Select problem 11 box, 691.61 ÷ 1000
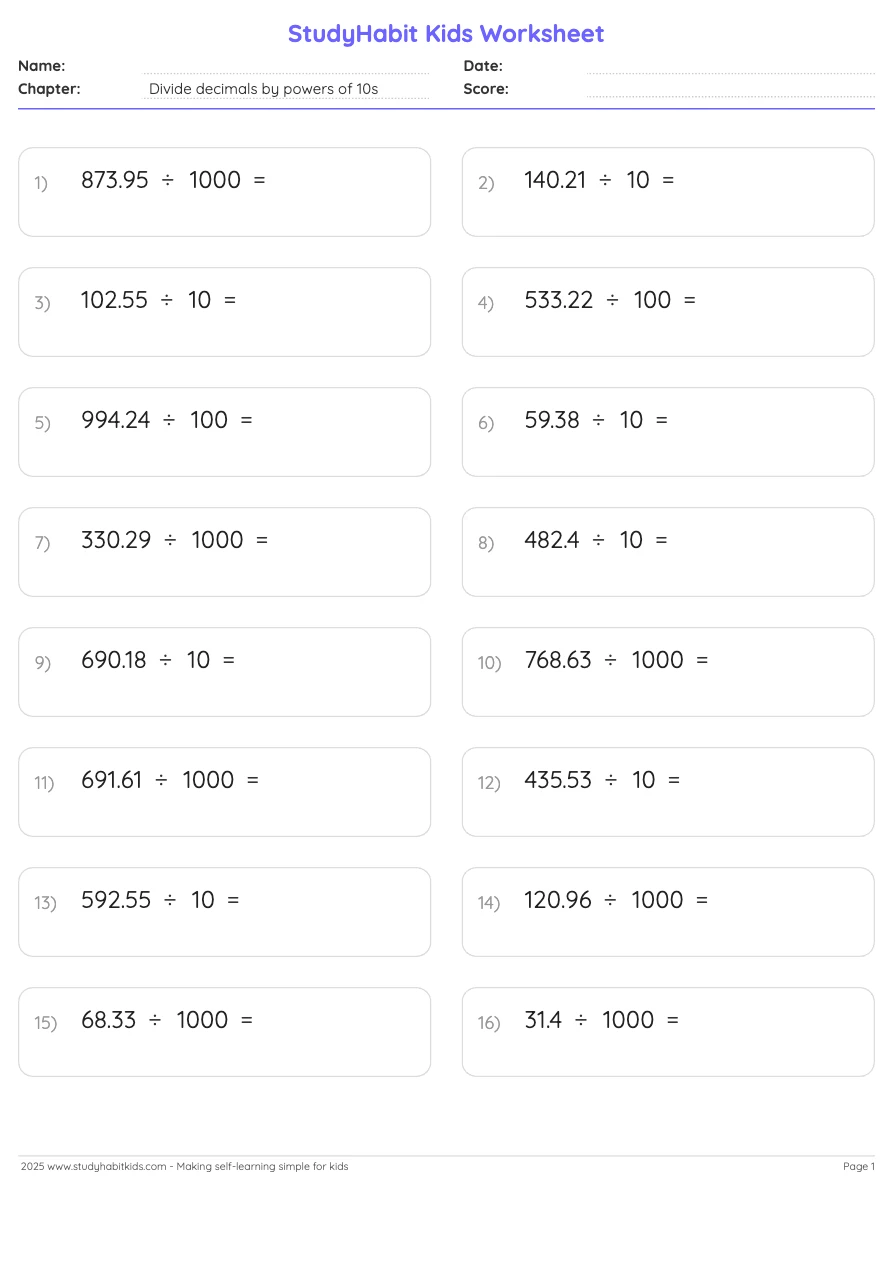The height and width of the screenshot is (1262, 892). 224,792
